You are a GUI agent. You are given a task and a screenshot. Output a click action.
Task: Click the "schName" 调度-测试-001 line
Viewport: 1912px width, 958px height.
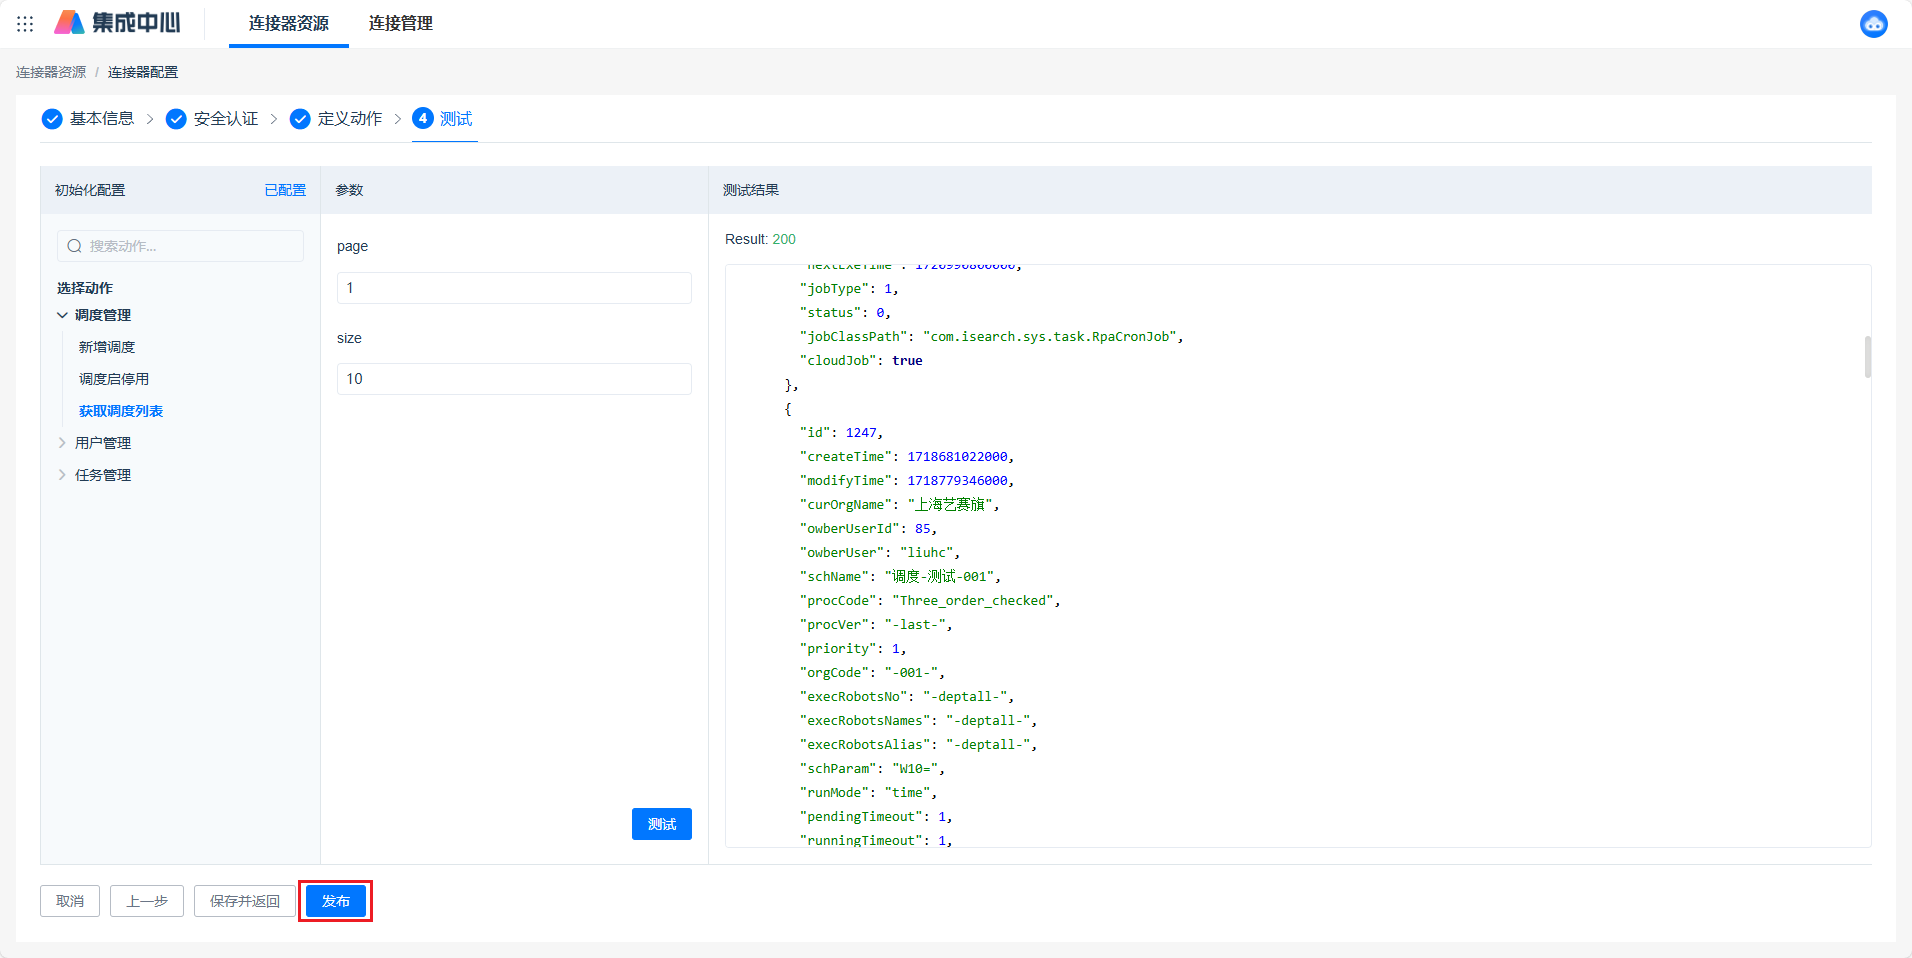click(x=899, y=577)
